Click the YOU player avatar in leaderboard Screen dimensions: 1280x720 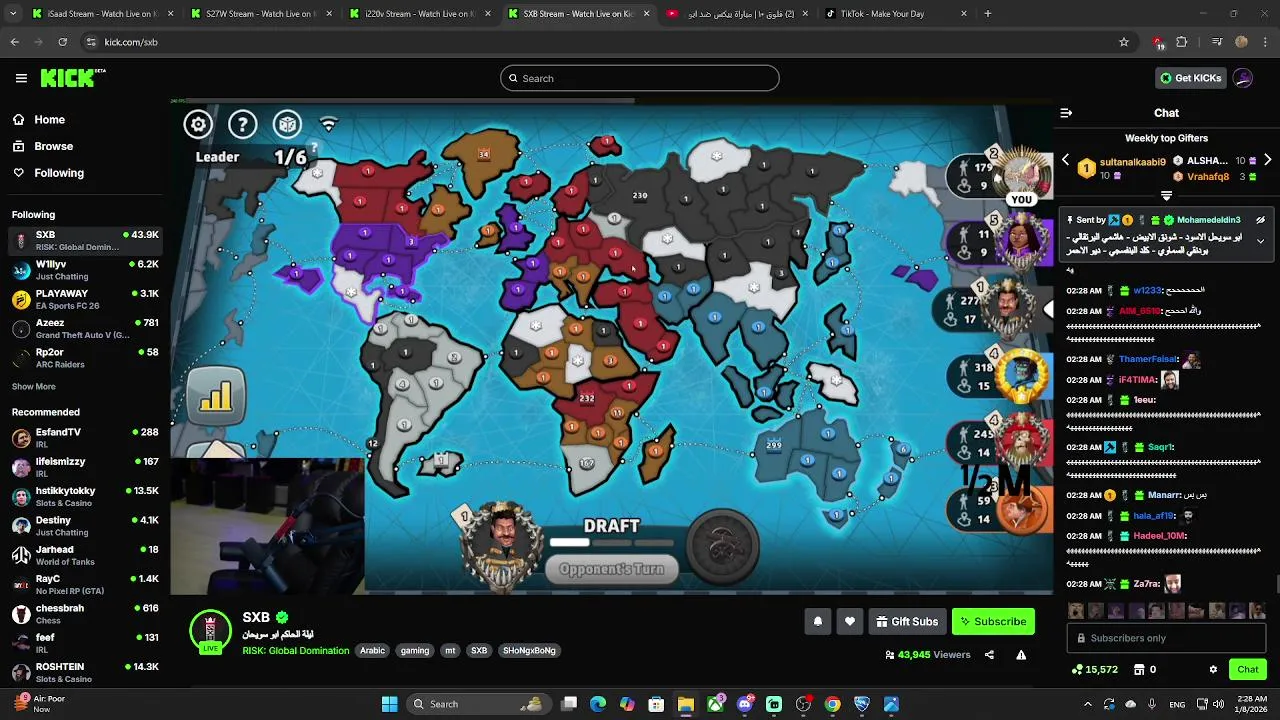point(1022,175)
